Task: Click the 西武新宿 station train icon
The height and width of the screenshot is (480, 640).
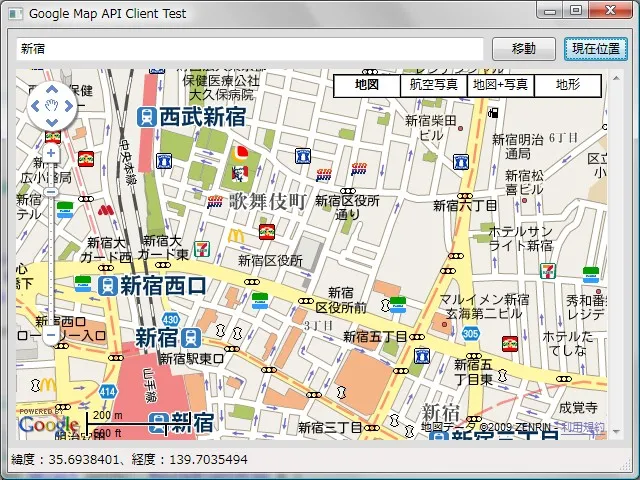Action: tap(147, 117)
